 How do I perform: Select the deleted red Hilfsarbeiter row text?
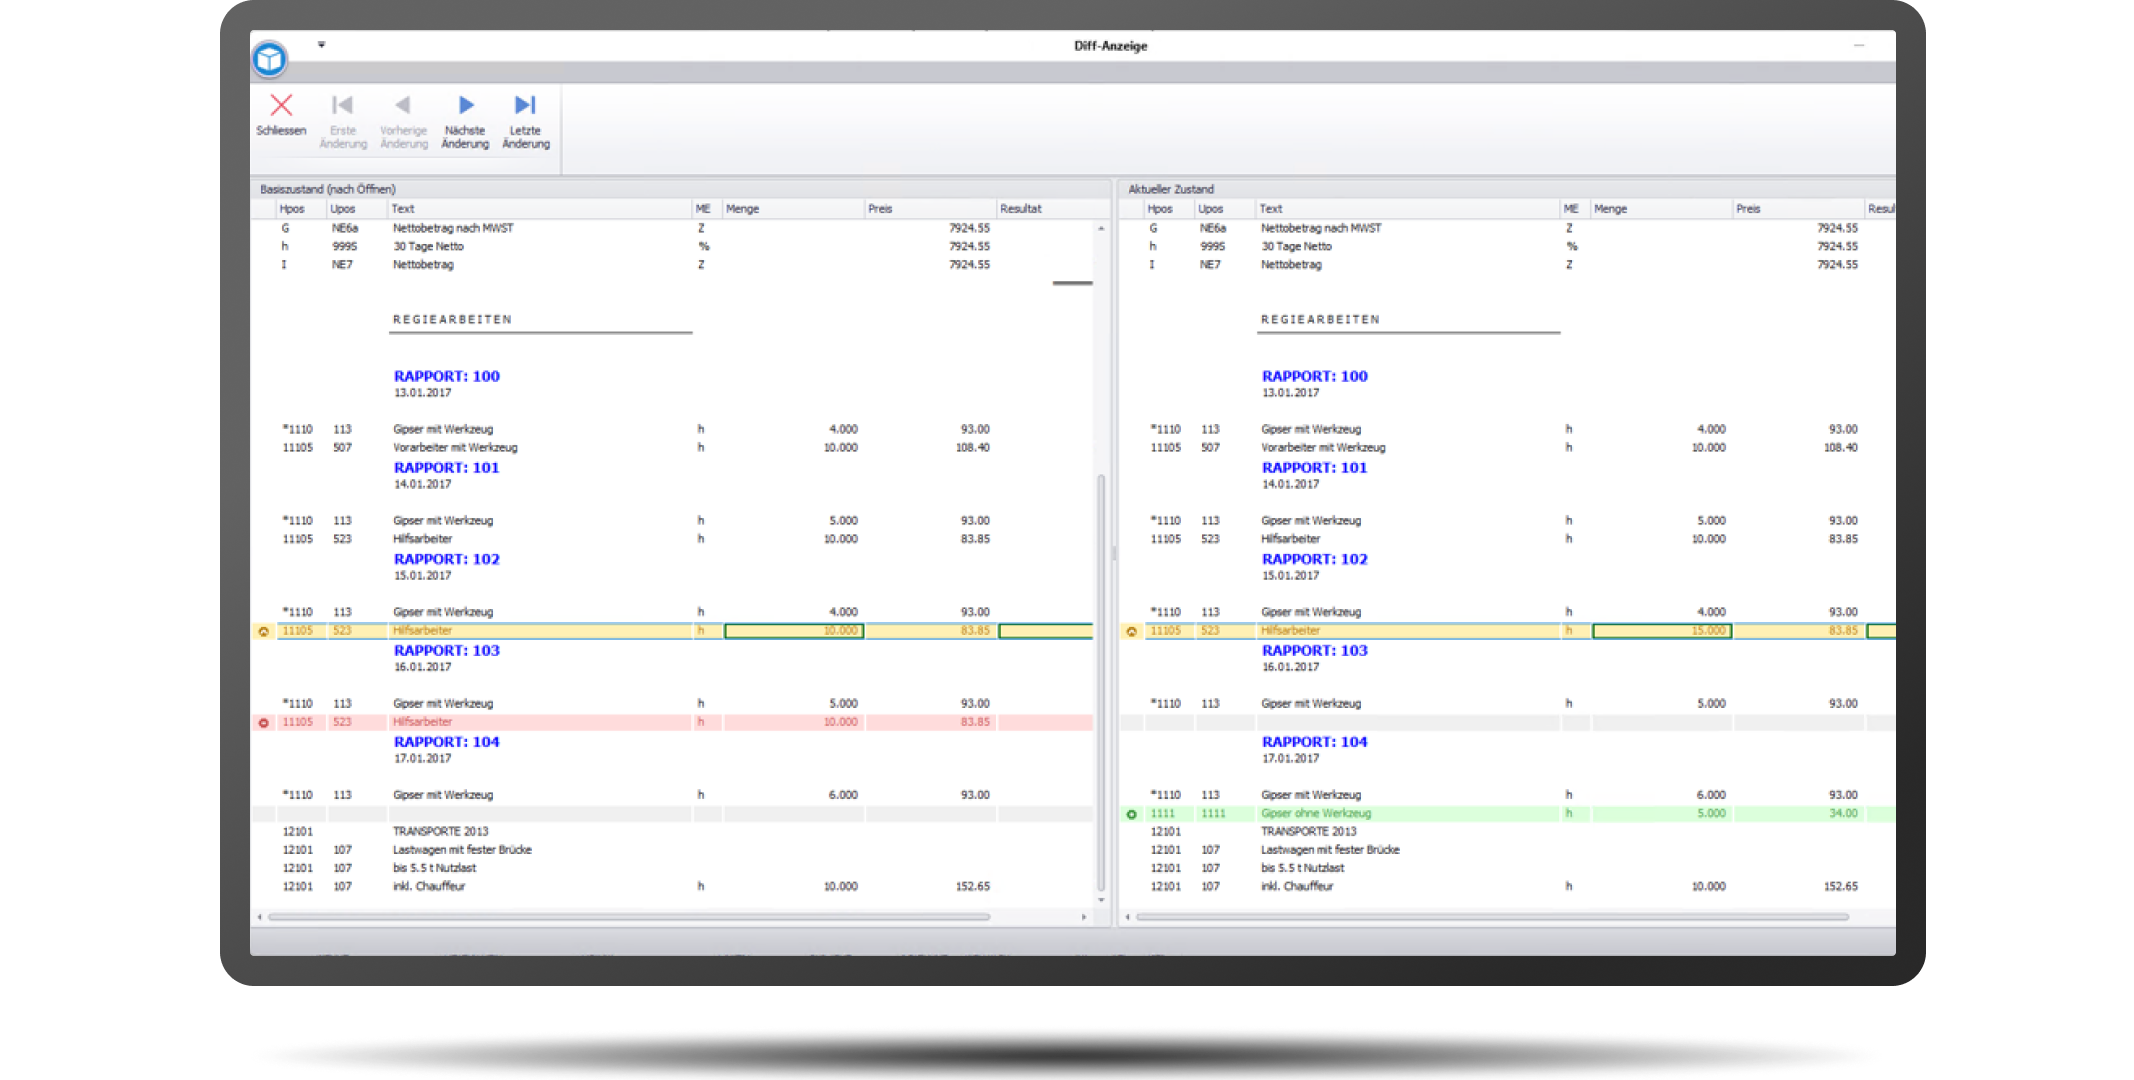tap(423, 722)
